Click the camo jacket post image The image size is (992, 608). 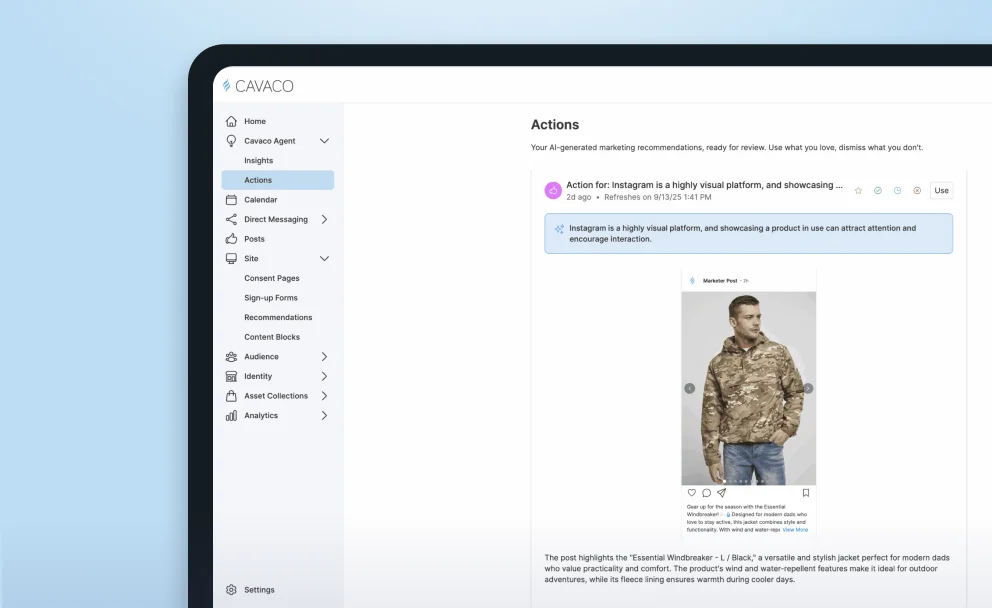748,388
